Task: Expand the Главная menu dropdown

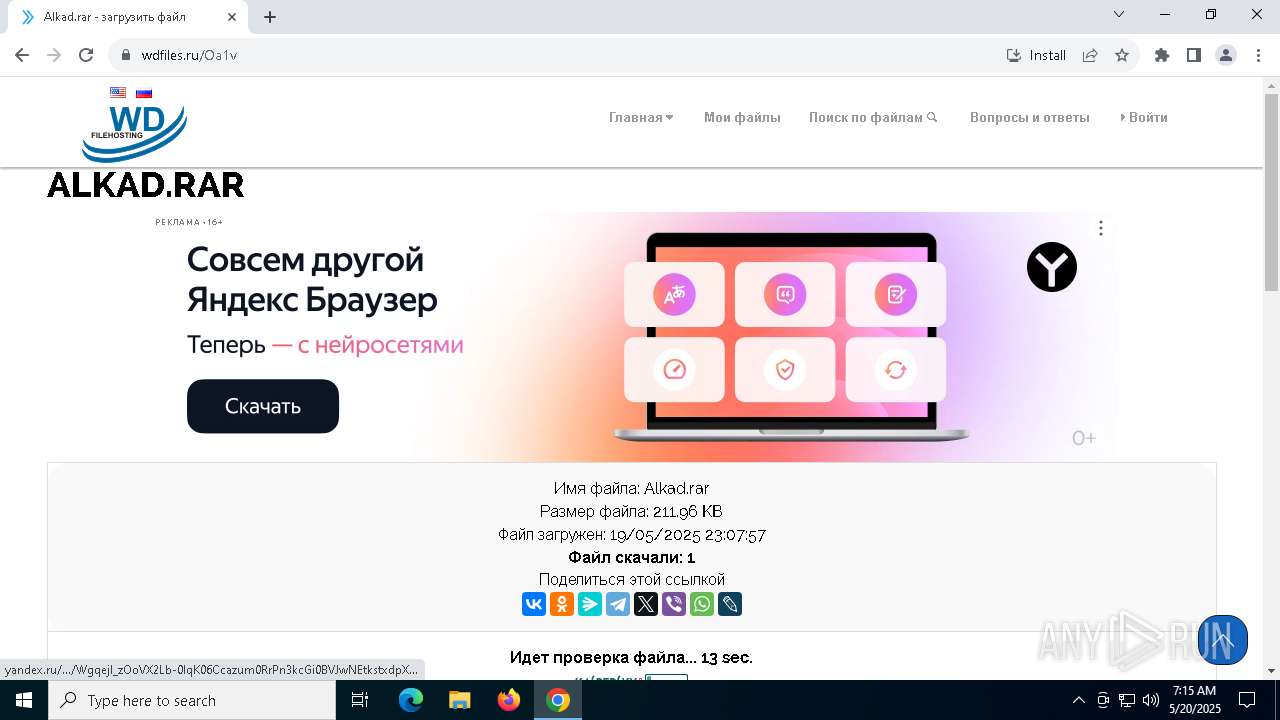Action: click(x=641, y=117)
